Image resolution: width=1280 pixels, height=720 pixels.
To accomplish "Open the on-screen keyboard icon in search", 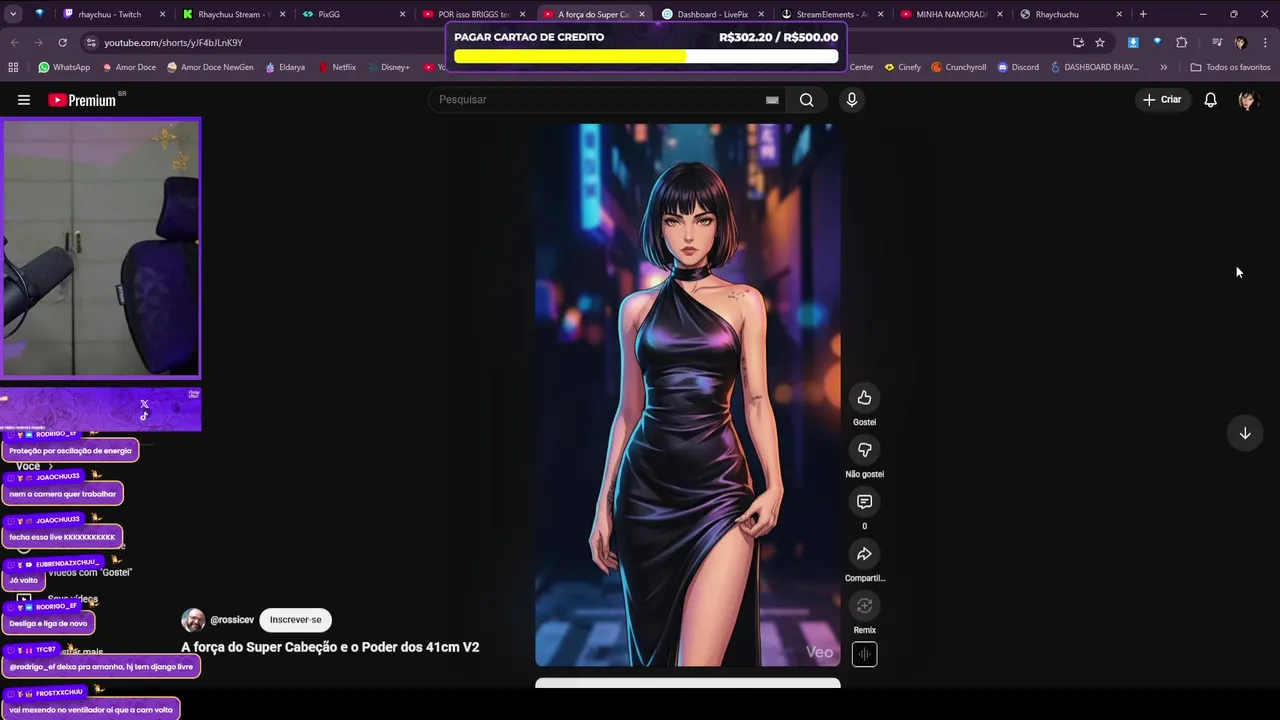I will 772,100.
